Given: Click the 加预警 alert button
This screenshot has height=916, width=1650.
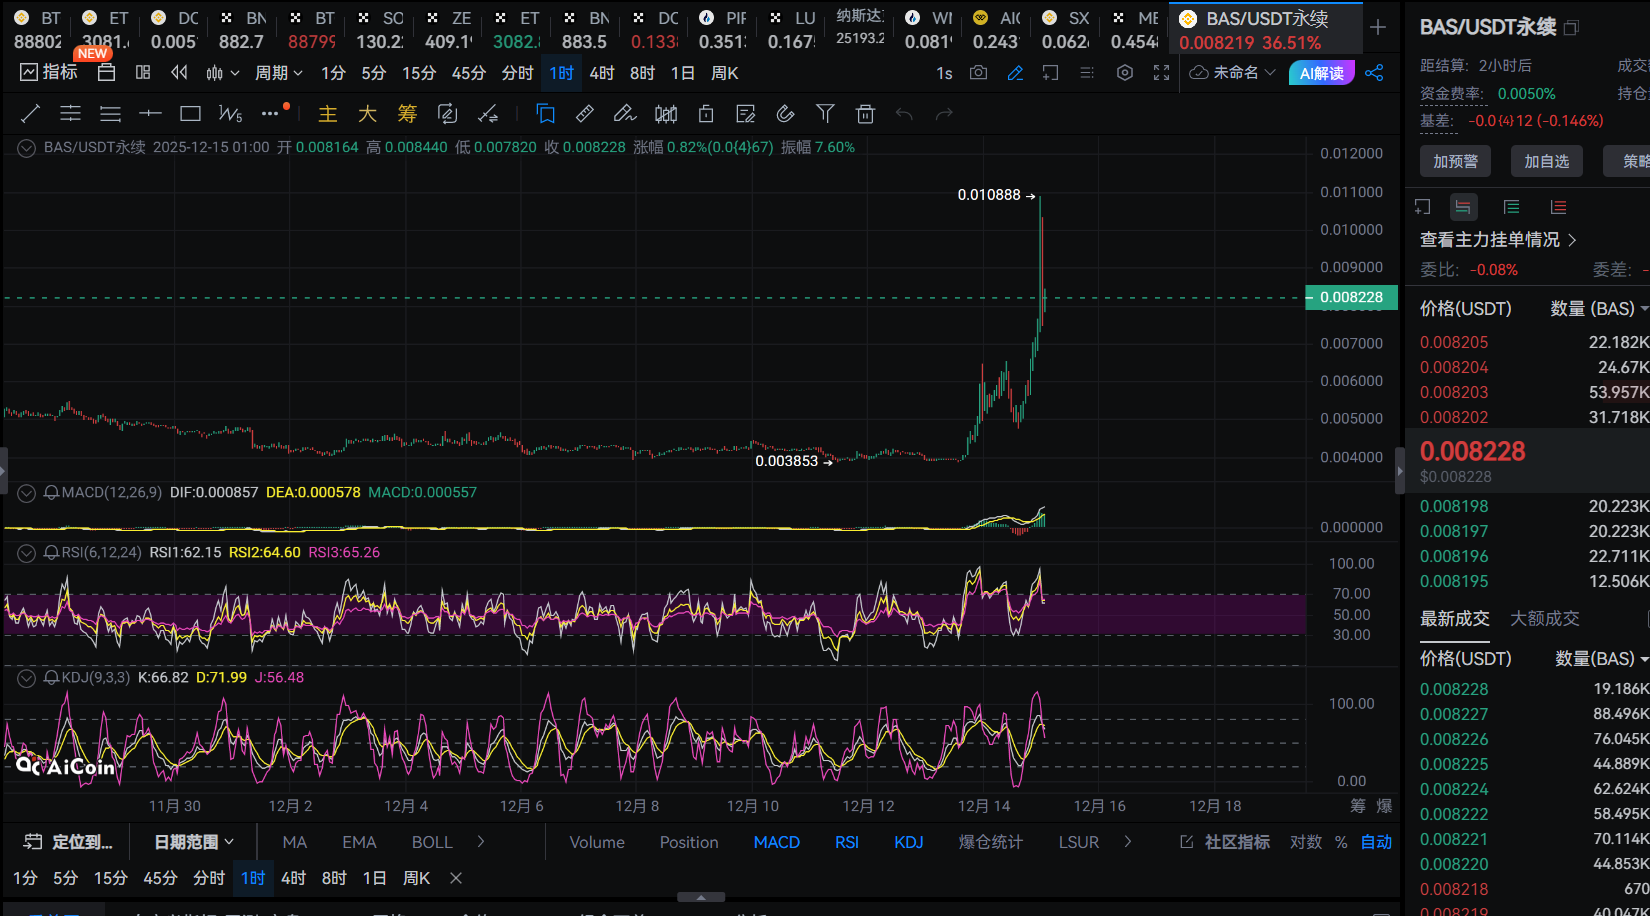Looking at the screenshot, I should click(x=1455, y=161).
